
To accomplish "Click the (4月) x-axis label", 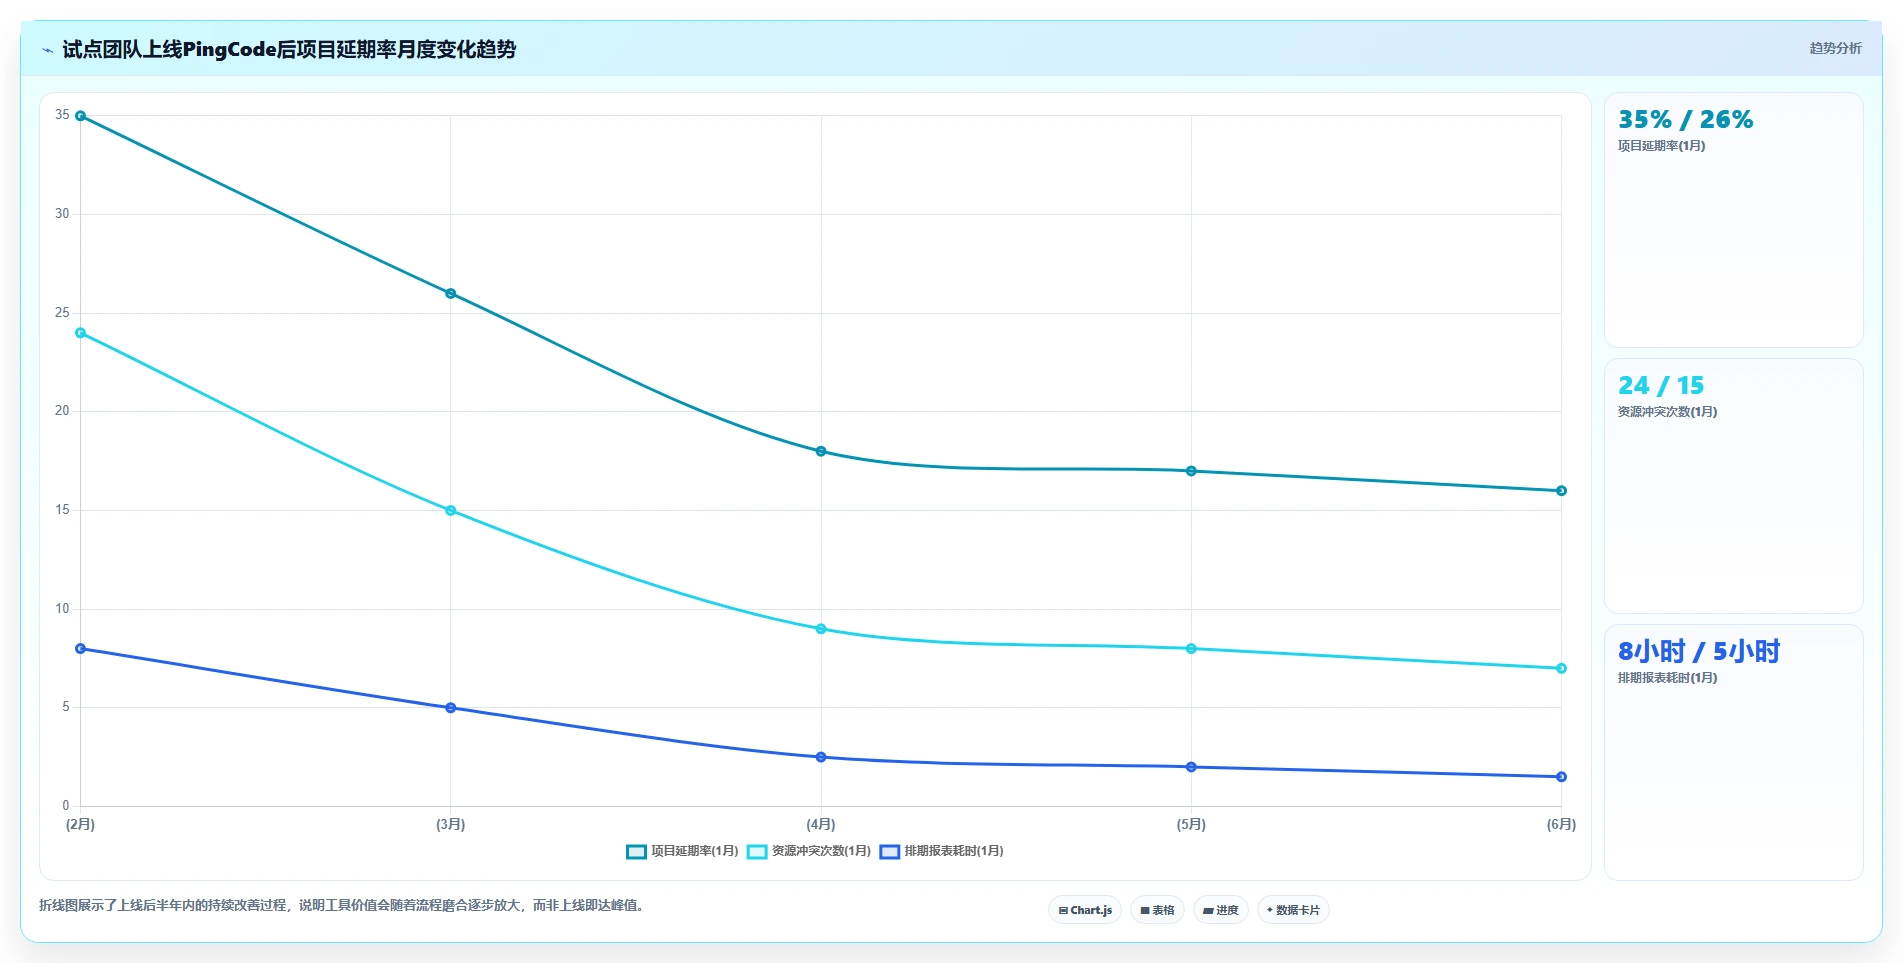I will pos(821,825).
